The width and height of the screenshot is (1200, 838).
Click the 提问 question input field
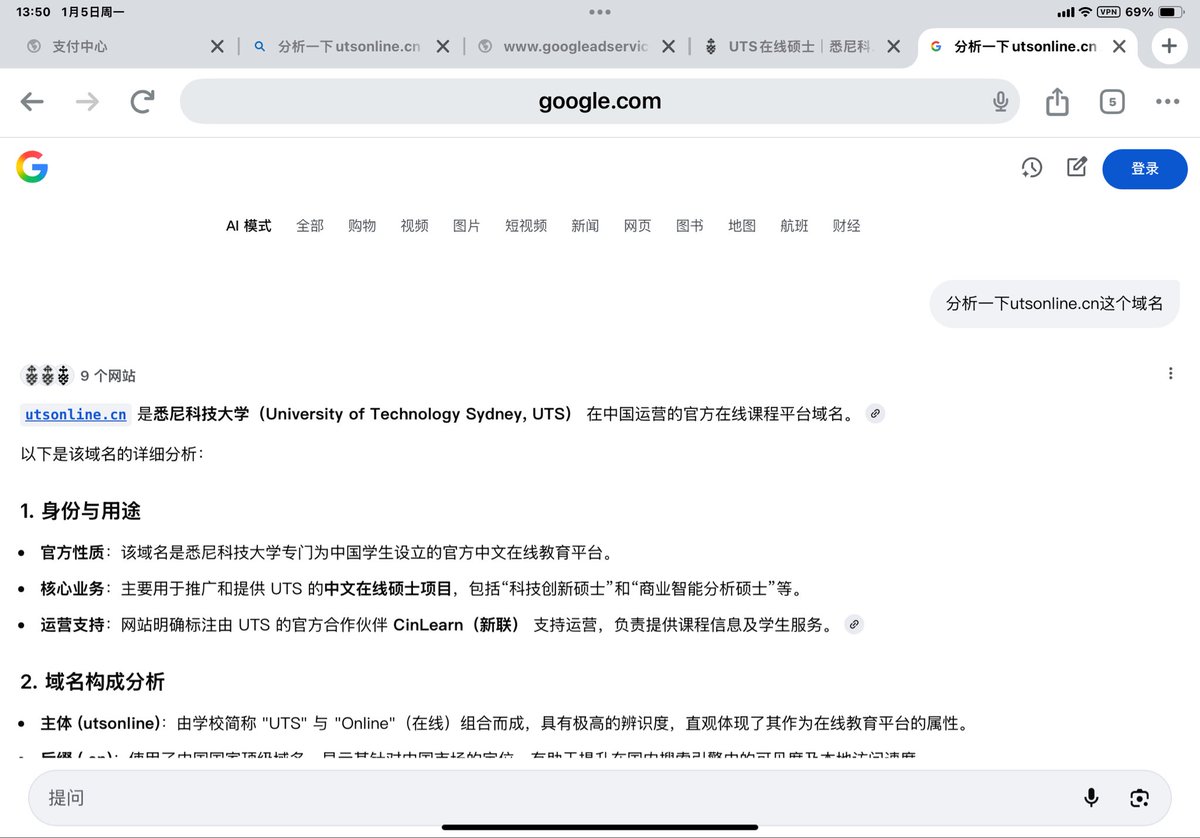point(600,797)
